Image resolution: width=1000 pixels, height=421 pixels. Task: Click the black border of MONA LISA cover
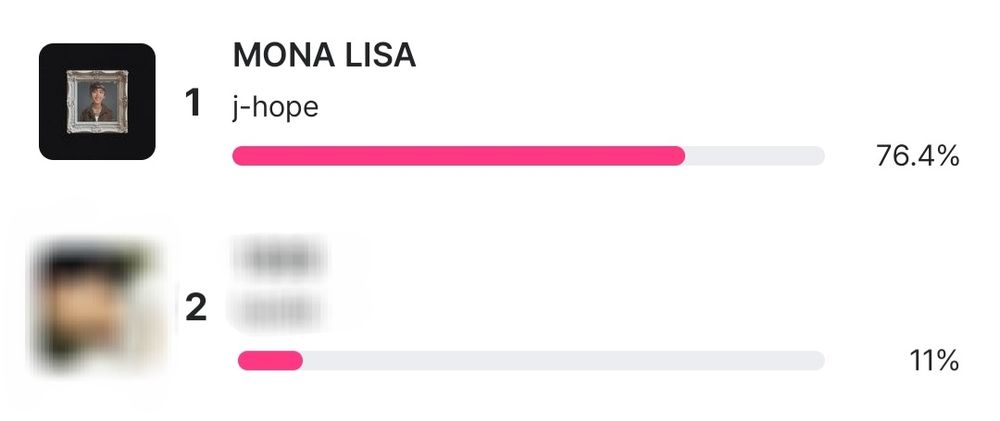pos(52,101)
